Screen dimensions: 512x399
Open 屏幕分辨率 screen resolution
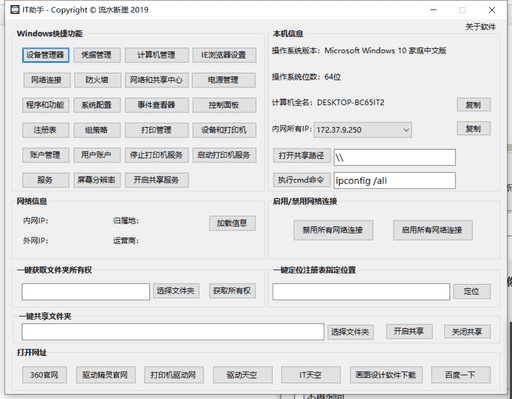pos(97,180)
